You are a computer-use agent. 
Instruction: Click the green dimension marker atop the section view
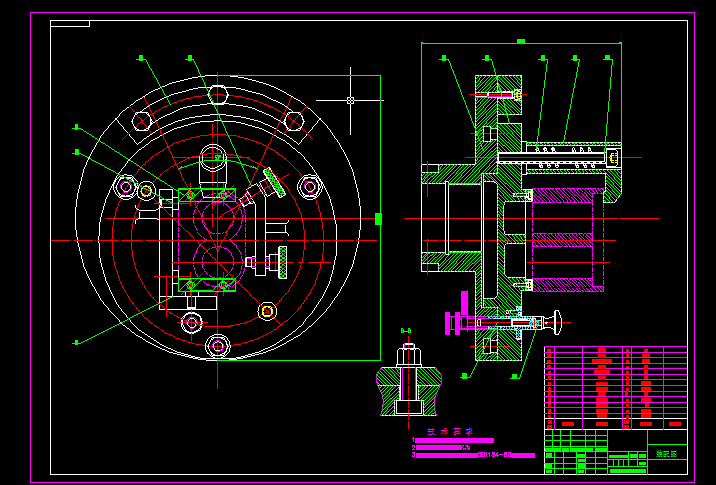(521, 42)
